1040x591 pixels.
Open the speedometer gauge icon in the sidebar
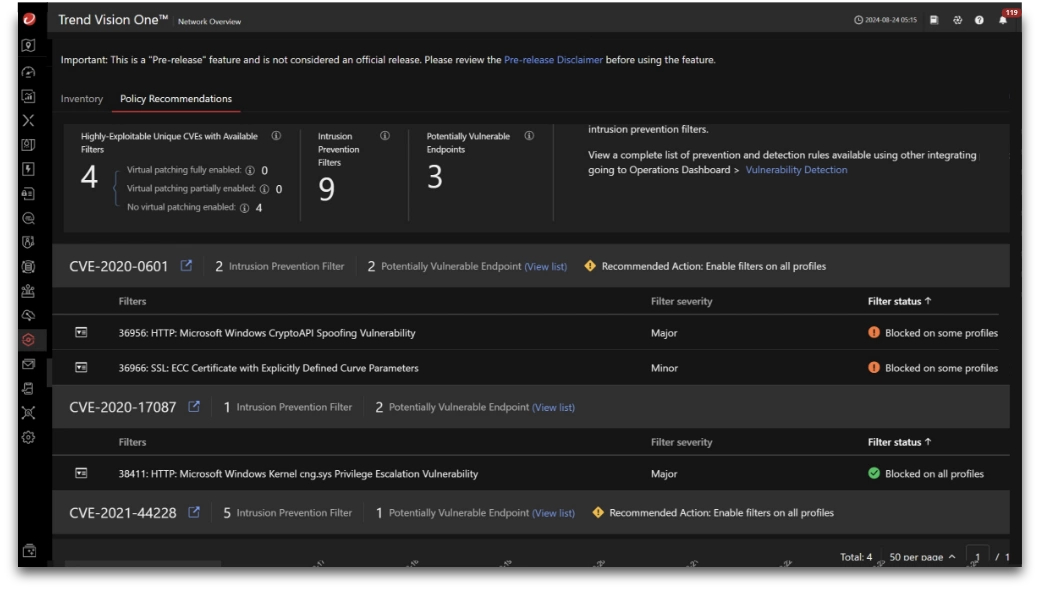click(x=29, y=72)
